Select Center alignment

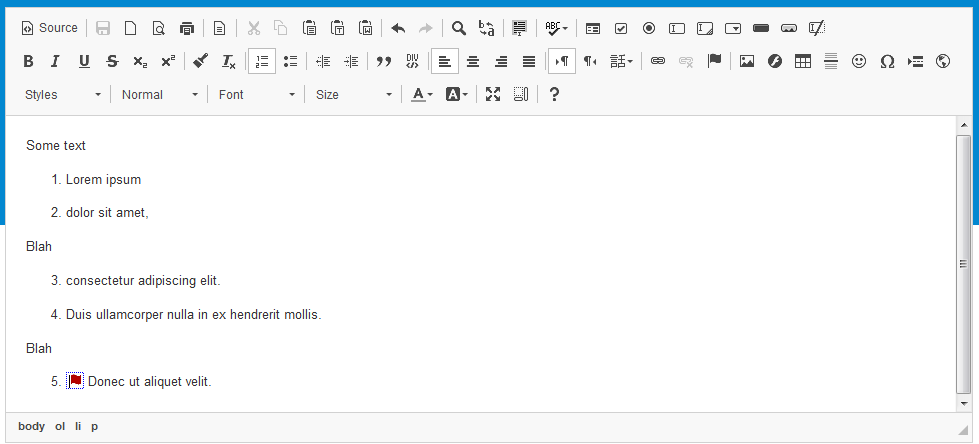473,61
